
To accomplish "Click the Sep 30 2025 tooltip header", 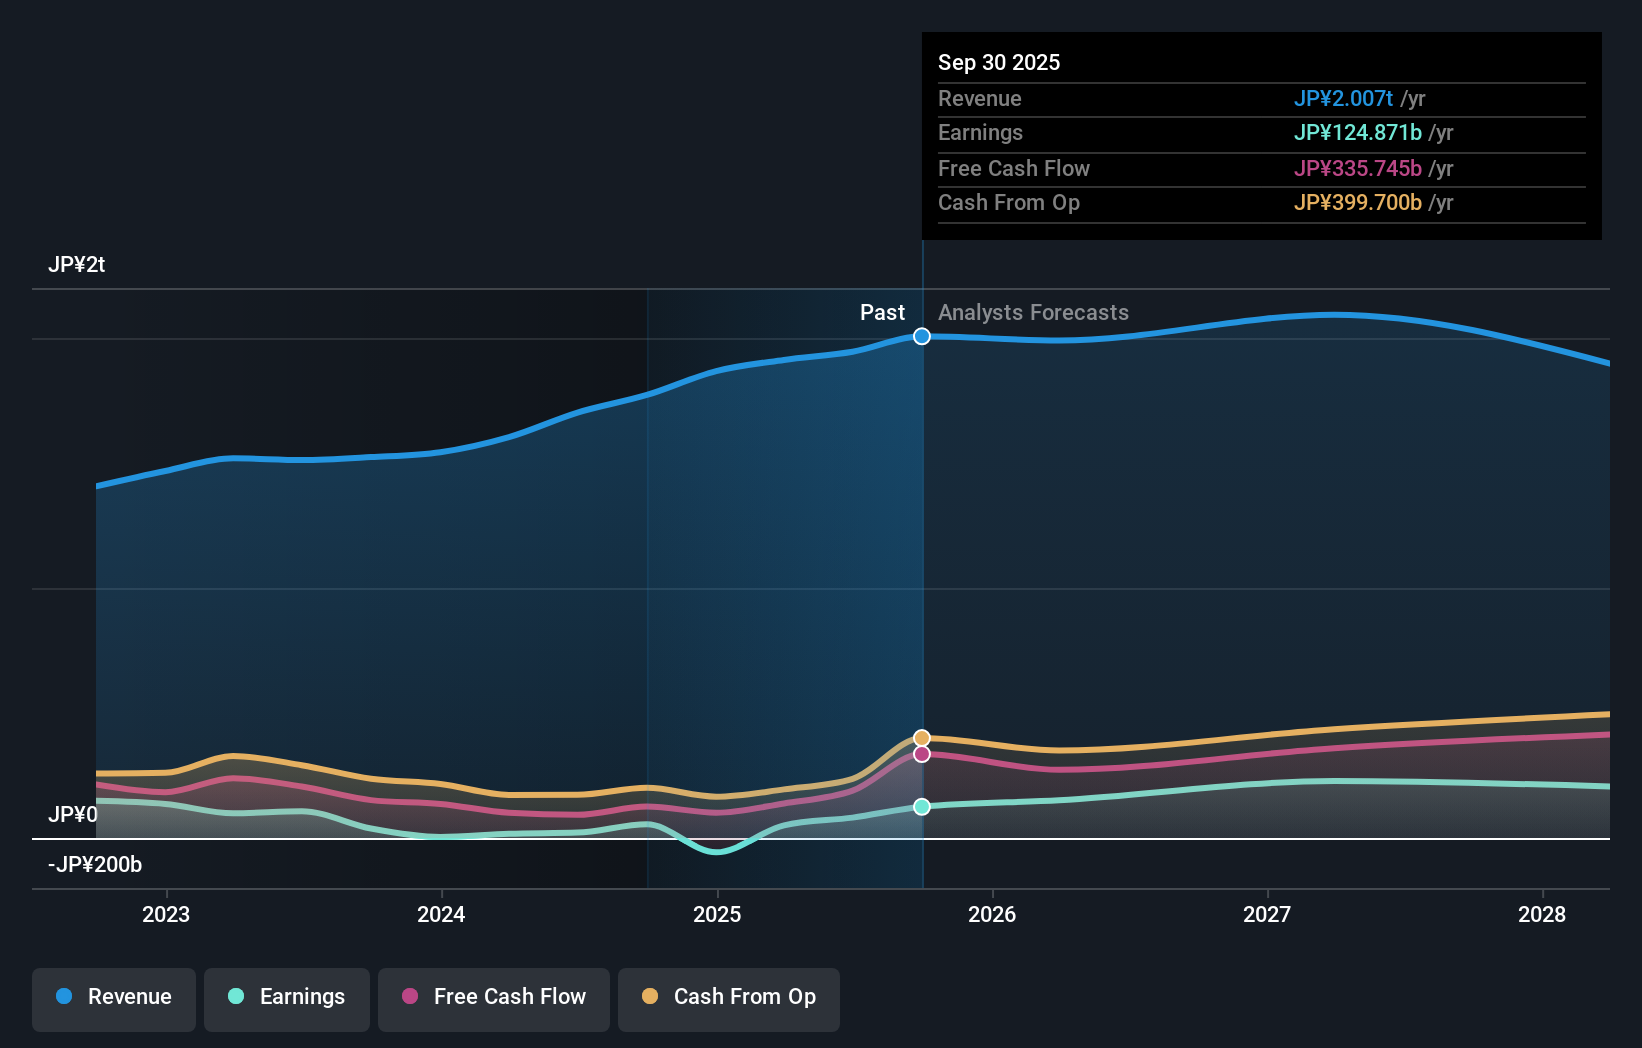I will click(999, 62).
